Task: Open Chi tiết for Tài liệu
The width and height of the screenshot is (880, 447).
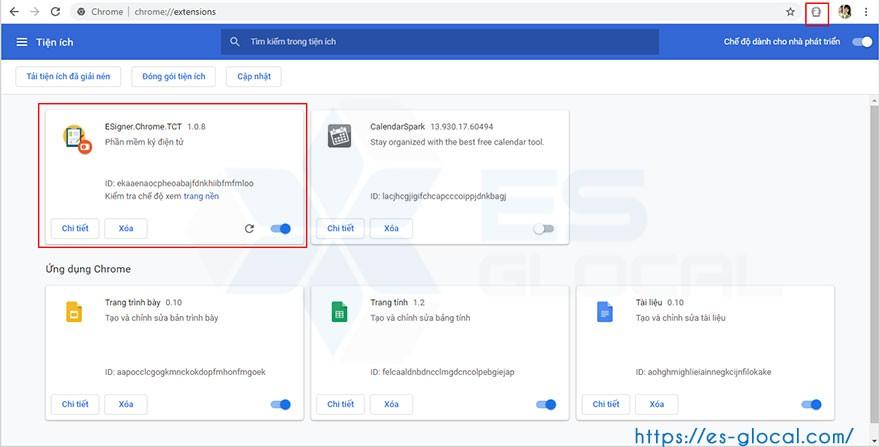Action: [x=606, y=404]
